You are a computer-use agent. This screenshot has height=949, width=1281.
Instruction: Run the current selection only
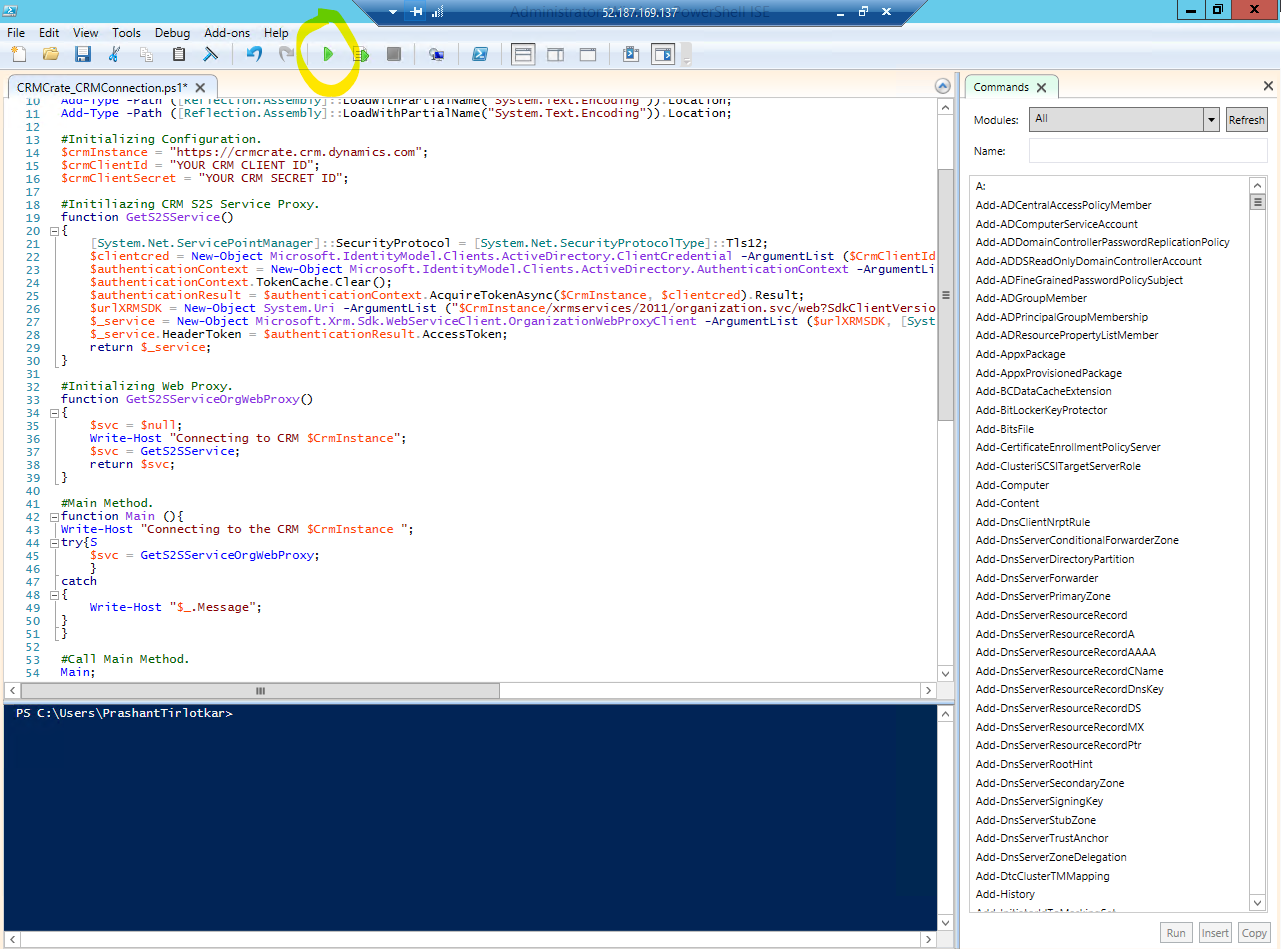coord(361,54)
